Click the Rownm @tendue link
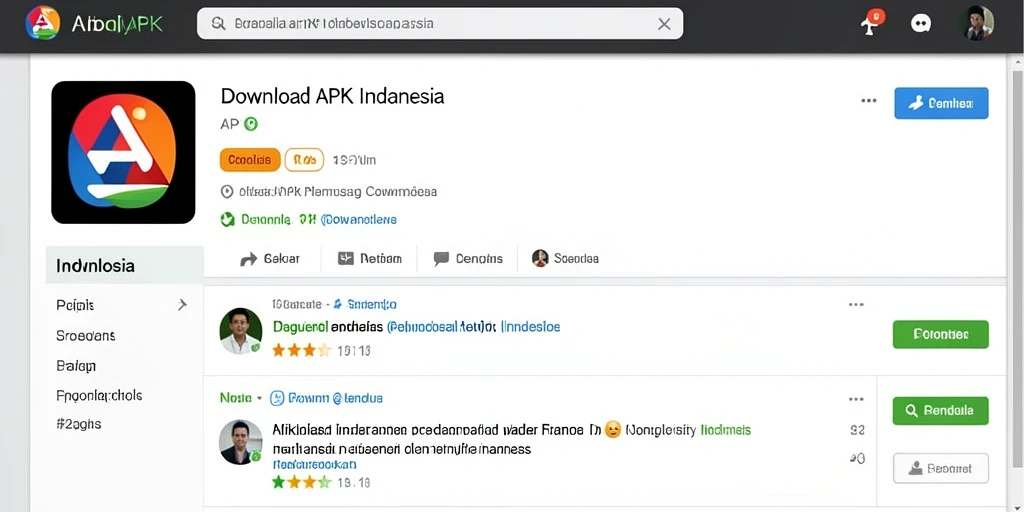 336,398
